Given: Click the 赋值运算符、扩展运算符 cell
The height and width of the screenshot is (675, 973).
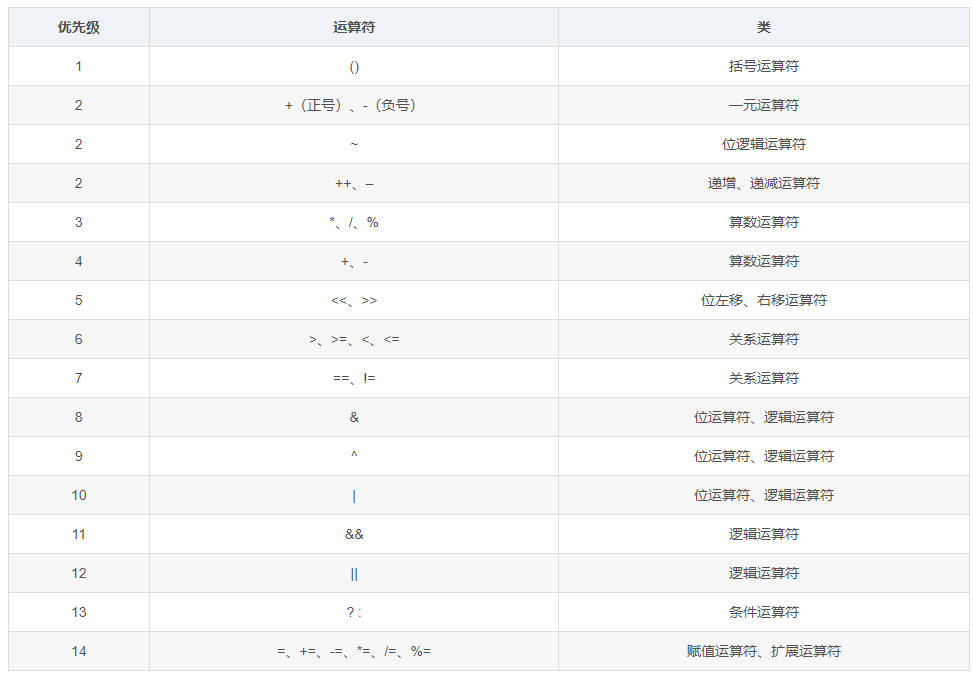Looking at the screenshot, I should (763, 651).
